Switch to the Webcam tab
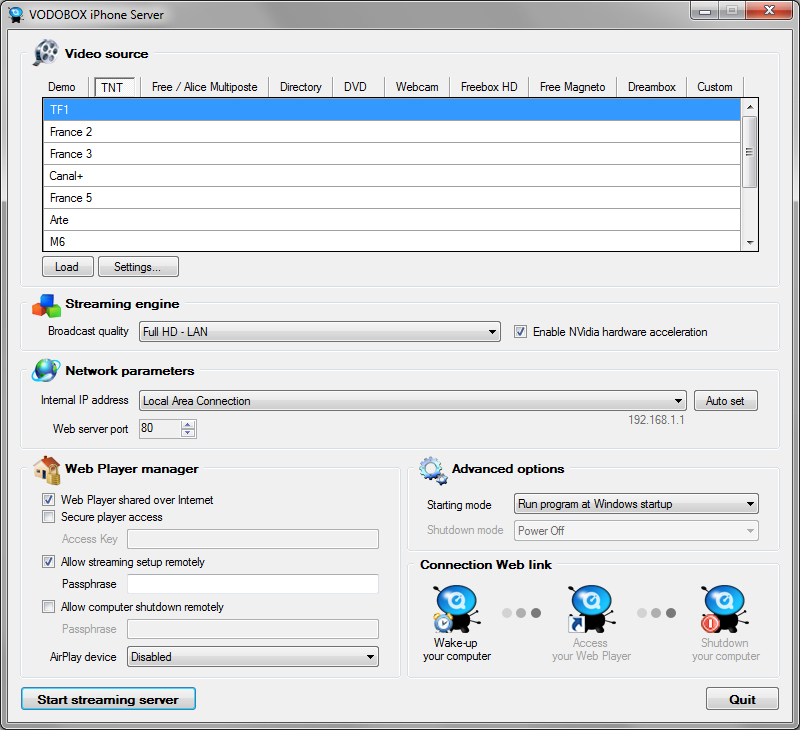 pos(417,87)
